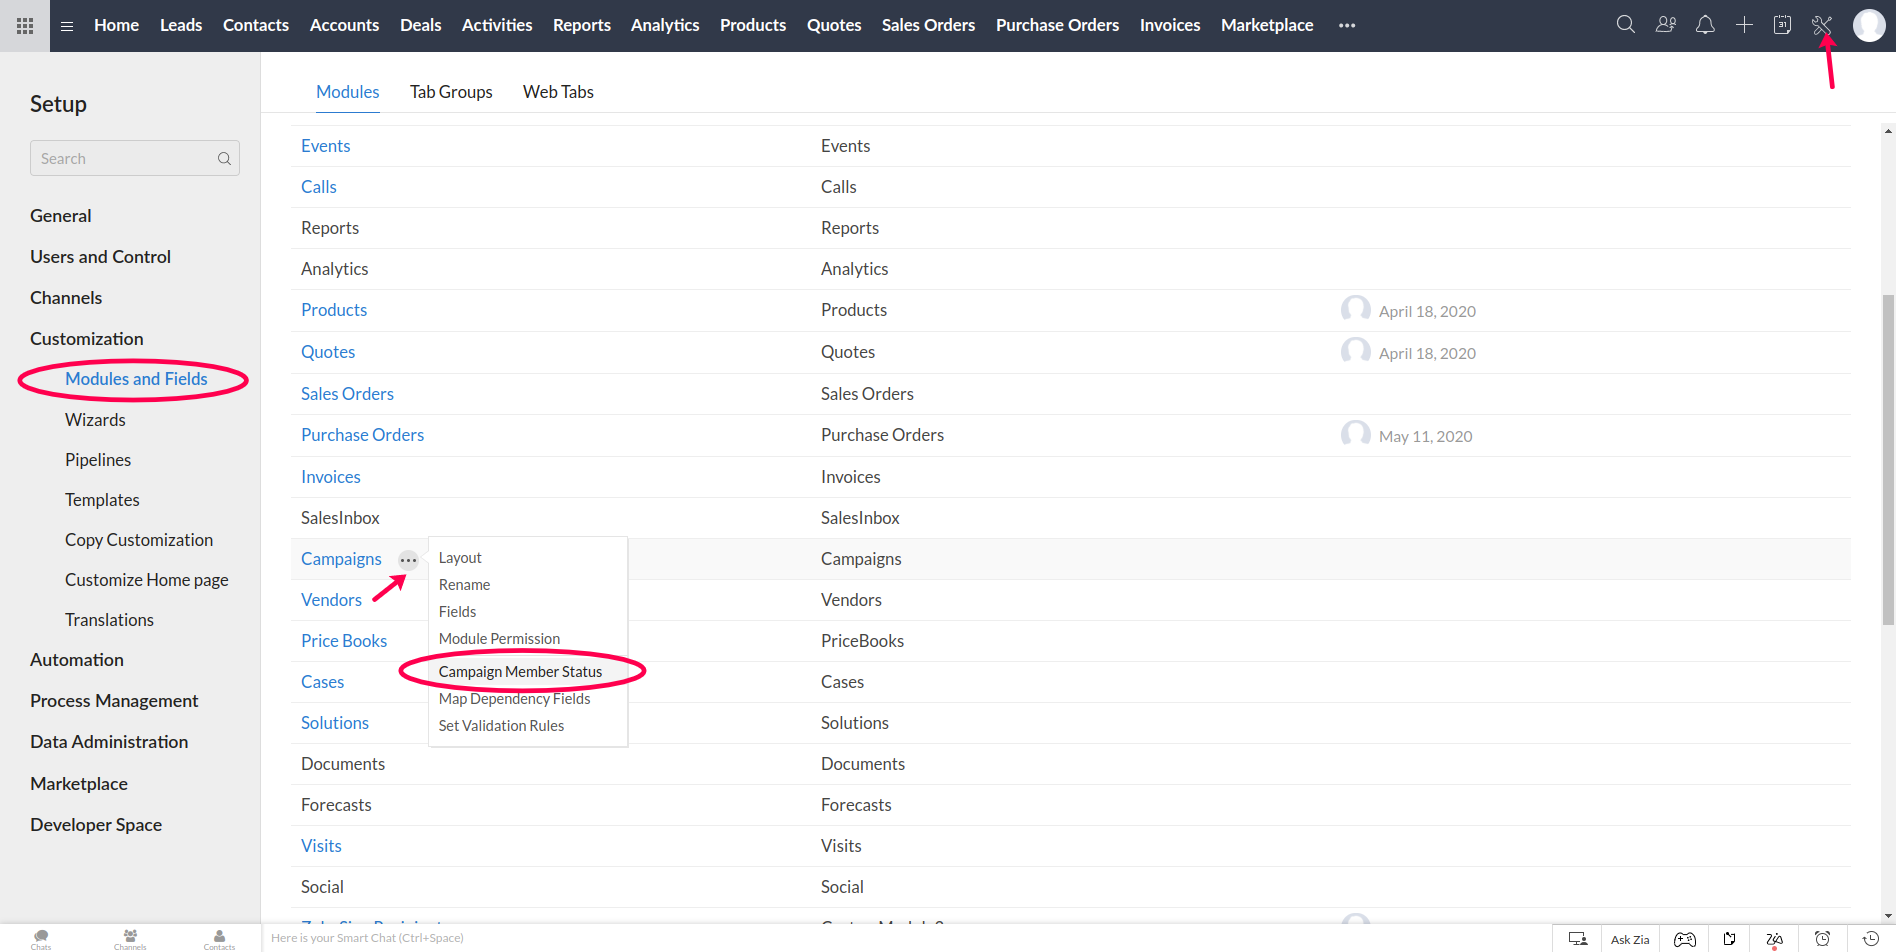Click the more options dots beside Campaigns
This screenshot has height=952, width=1896.
coord(408,560)
